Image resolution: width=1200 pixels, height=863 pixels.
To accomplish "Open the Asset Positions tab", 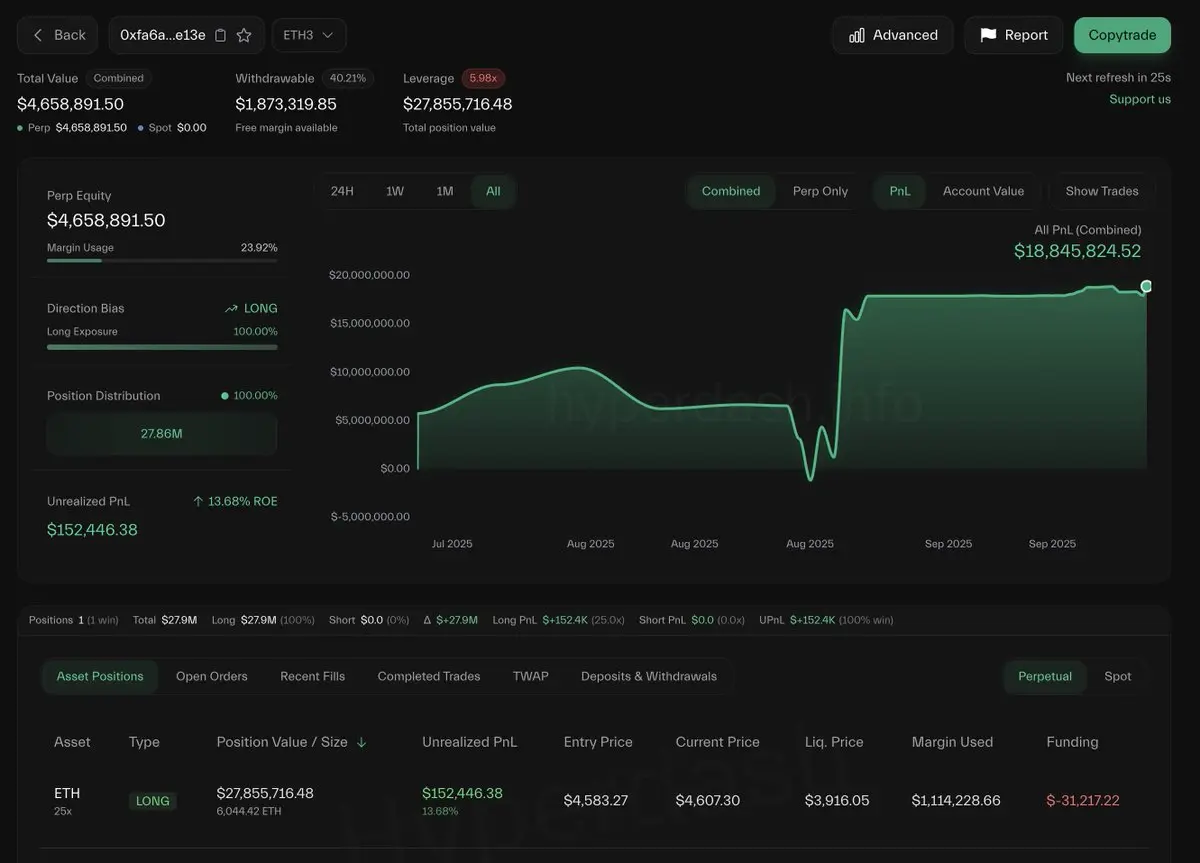I will 100,677.
